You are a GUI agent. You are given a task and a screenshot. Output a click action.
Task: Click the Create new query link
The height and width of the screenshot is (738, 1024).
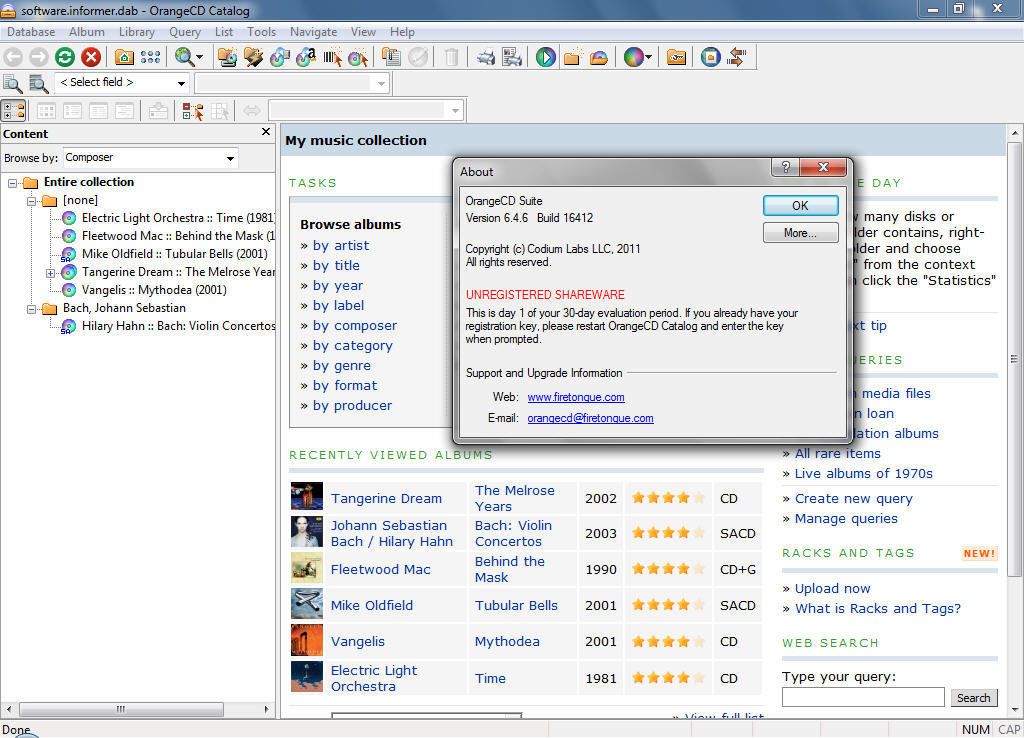tap(854, 498)
